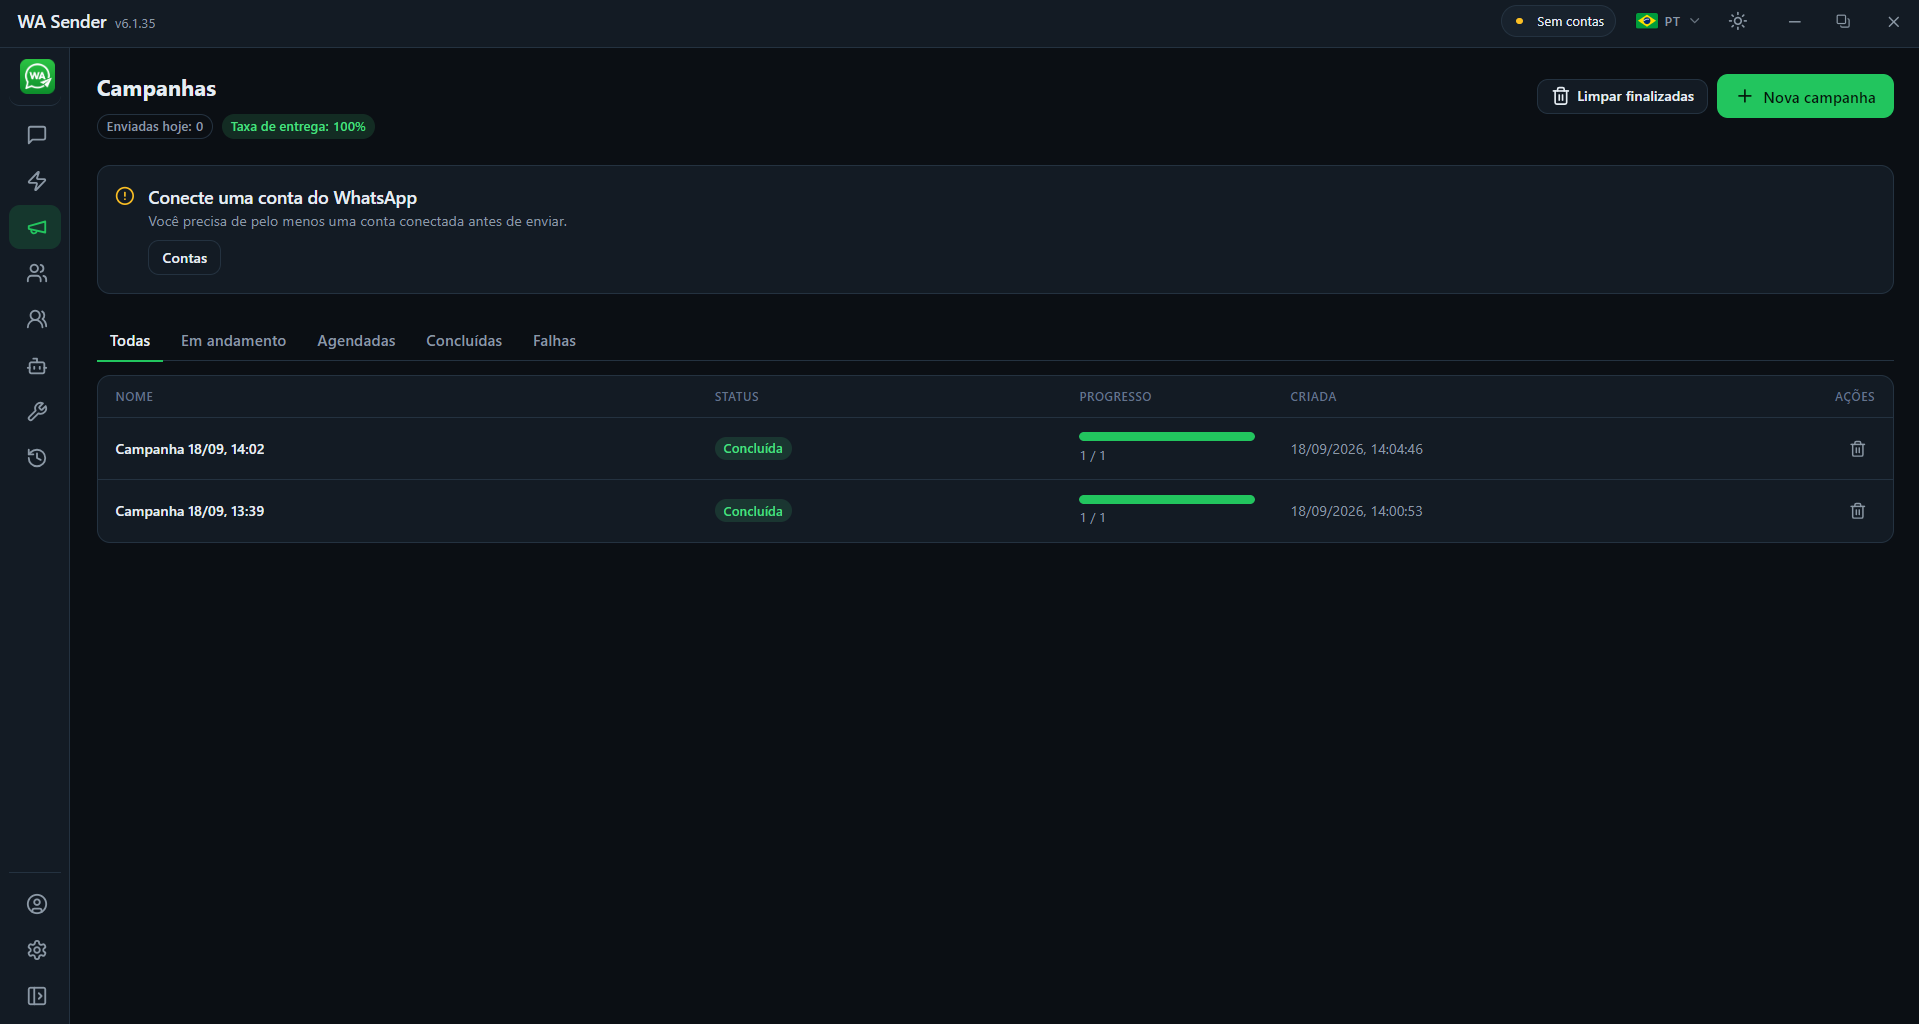
Task: Click the date 18/09/2026, 14:04:46
Action: click(1356, 449)
